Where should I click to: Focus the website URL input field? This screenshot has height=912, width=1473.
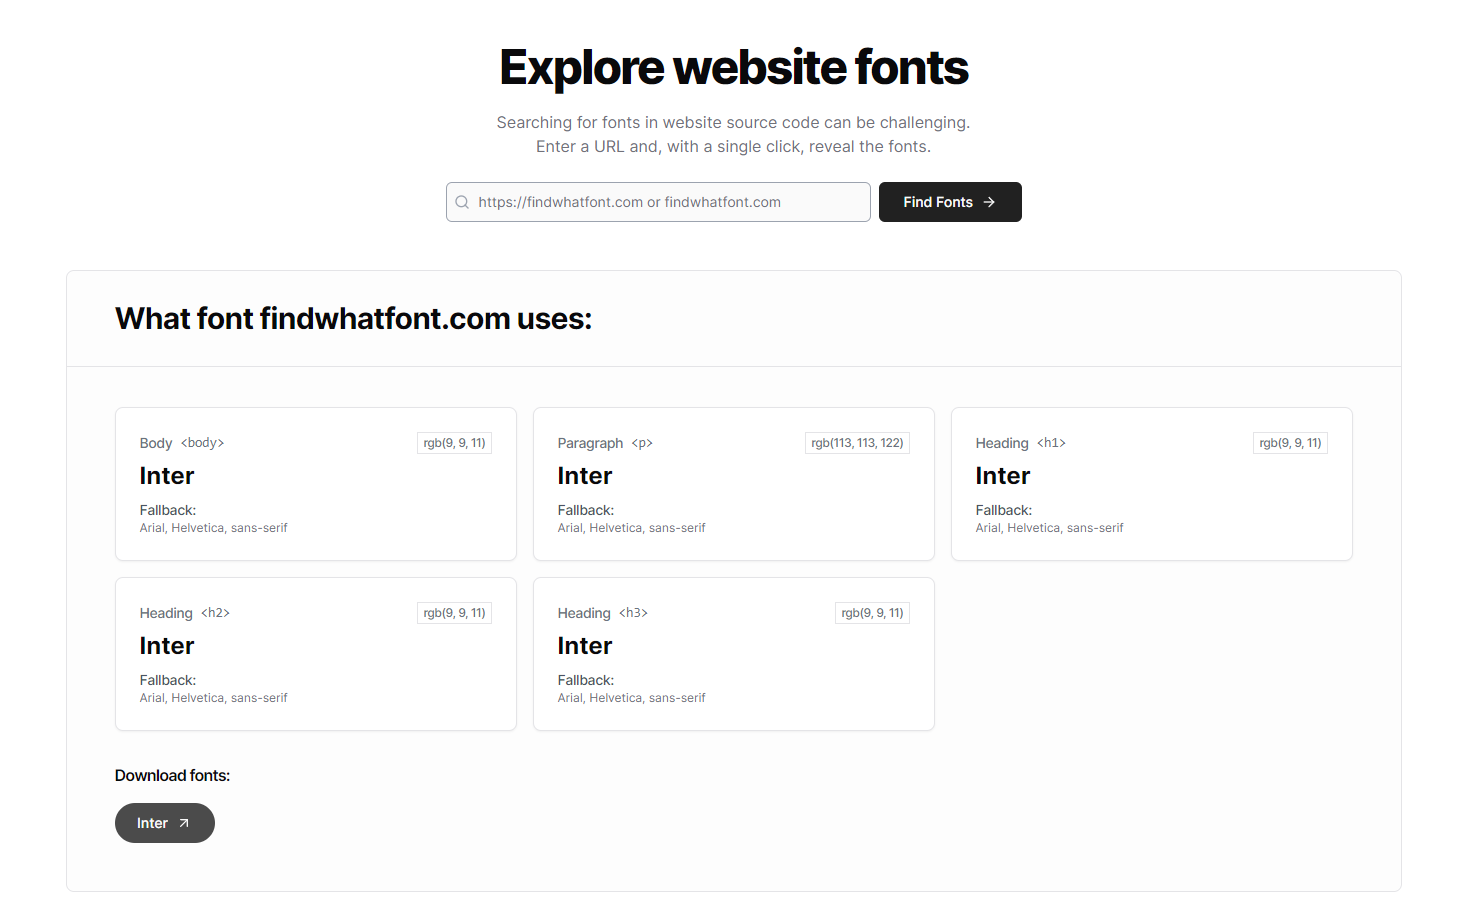[x=658, y=202]
